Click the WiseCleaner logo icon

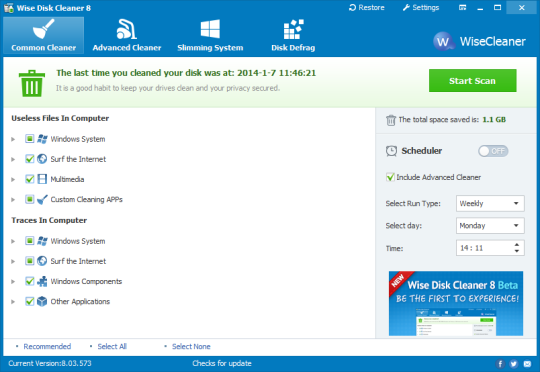coord(443,41)
